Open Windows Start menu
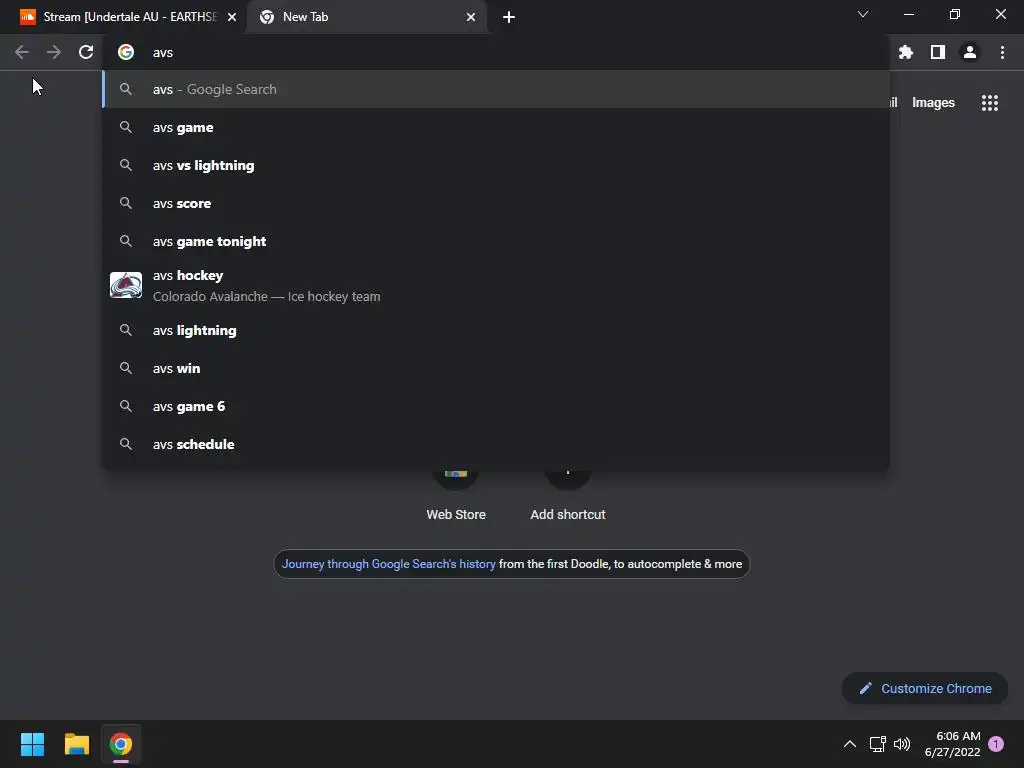Image resolution: width=1024 pixels, height=768 pixels. click(32, 744)
